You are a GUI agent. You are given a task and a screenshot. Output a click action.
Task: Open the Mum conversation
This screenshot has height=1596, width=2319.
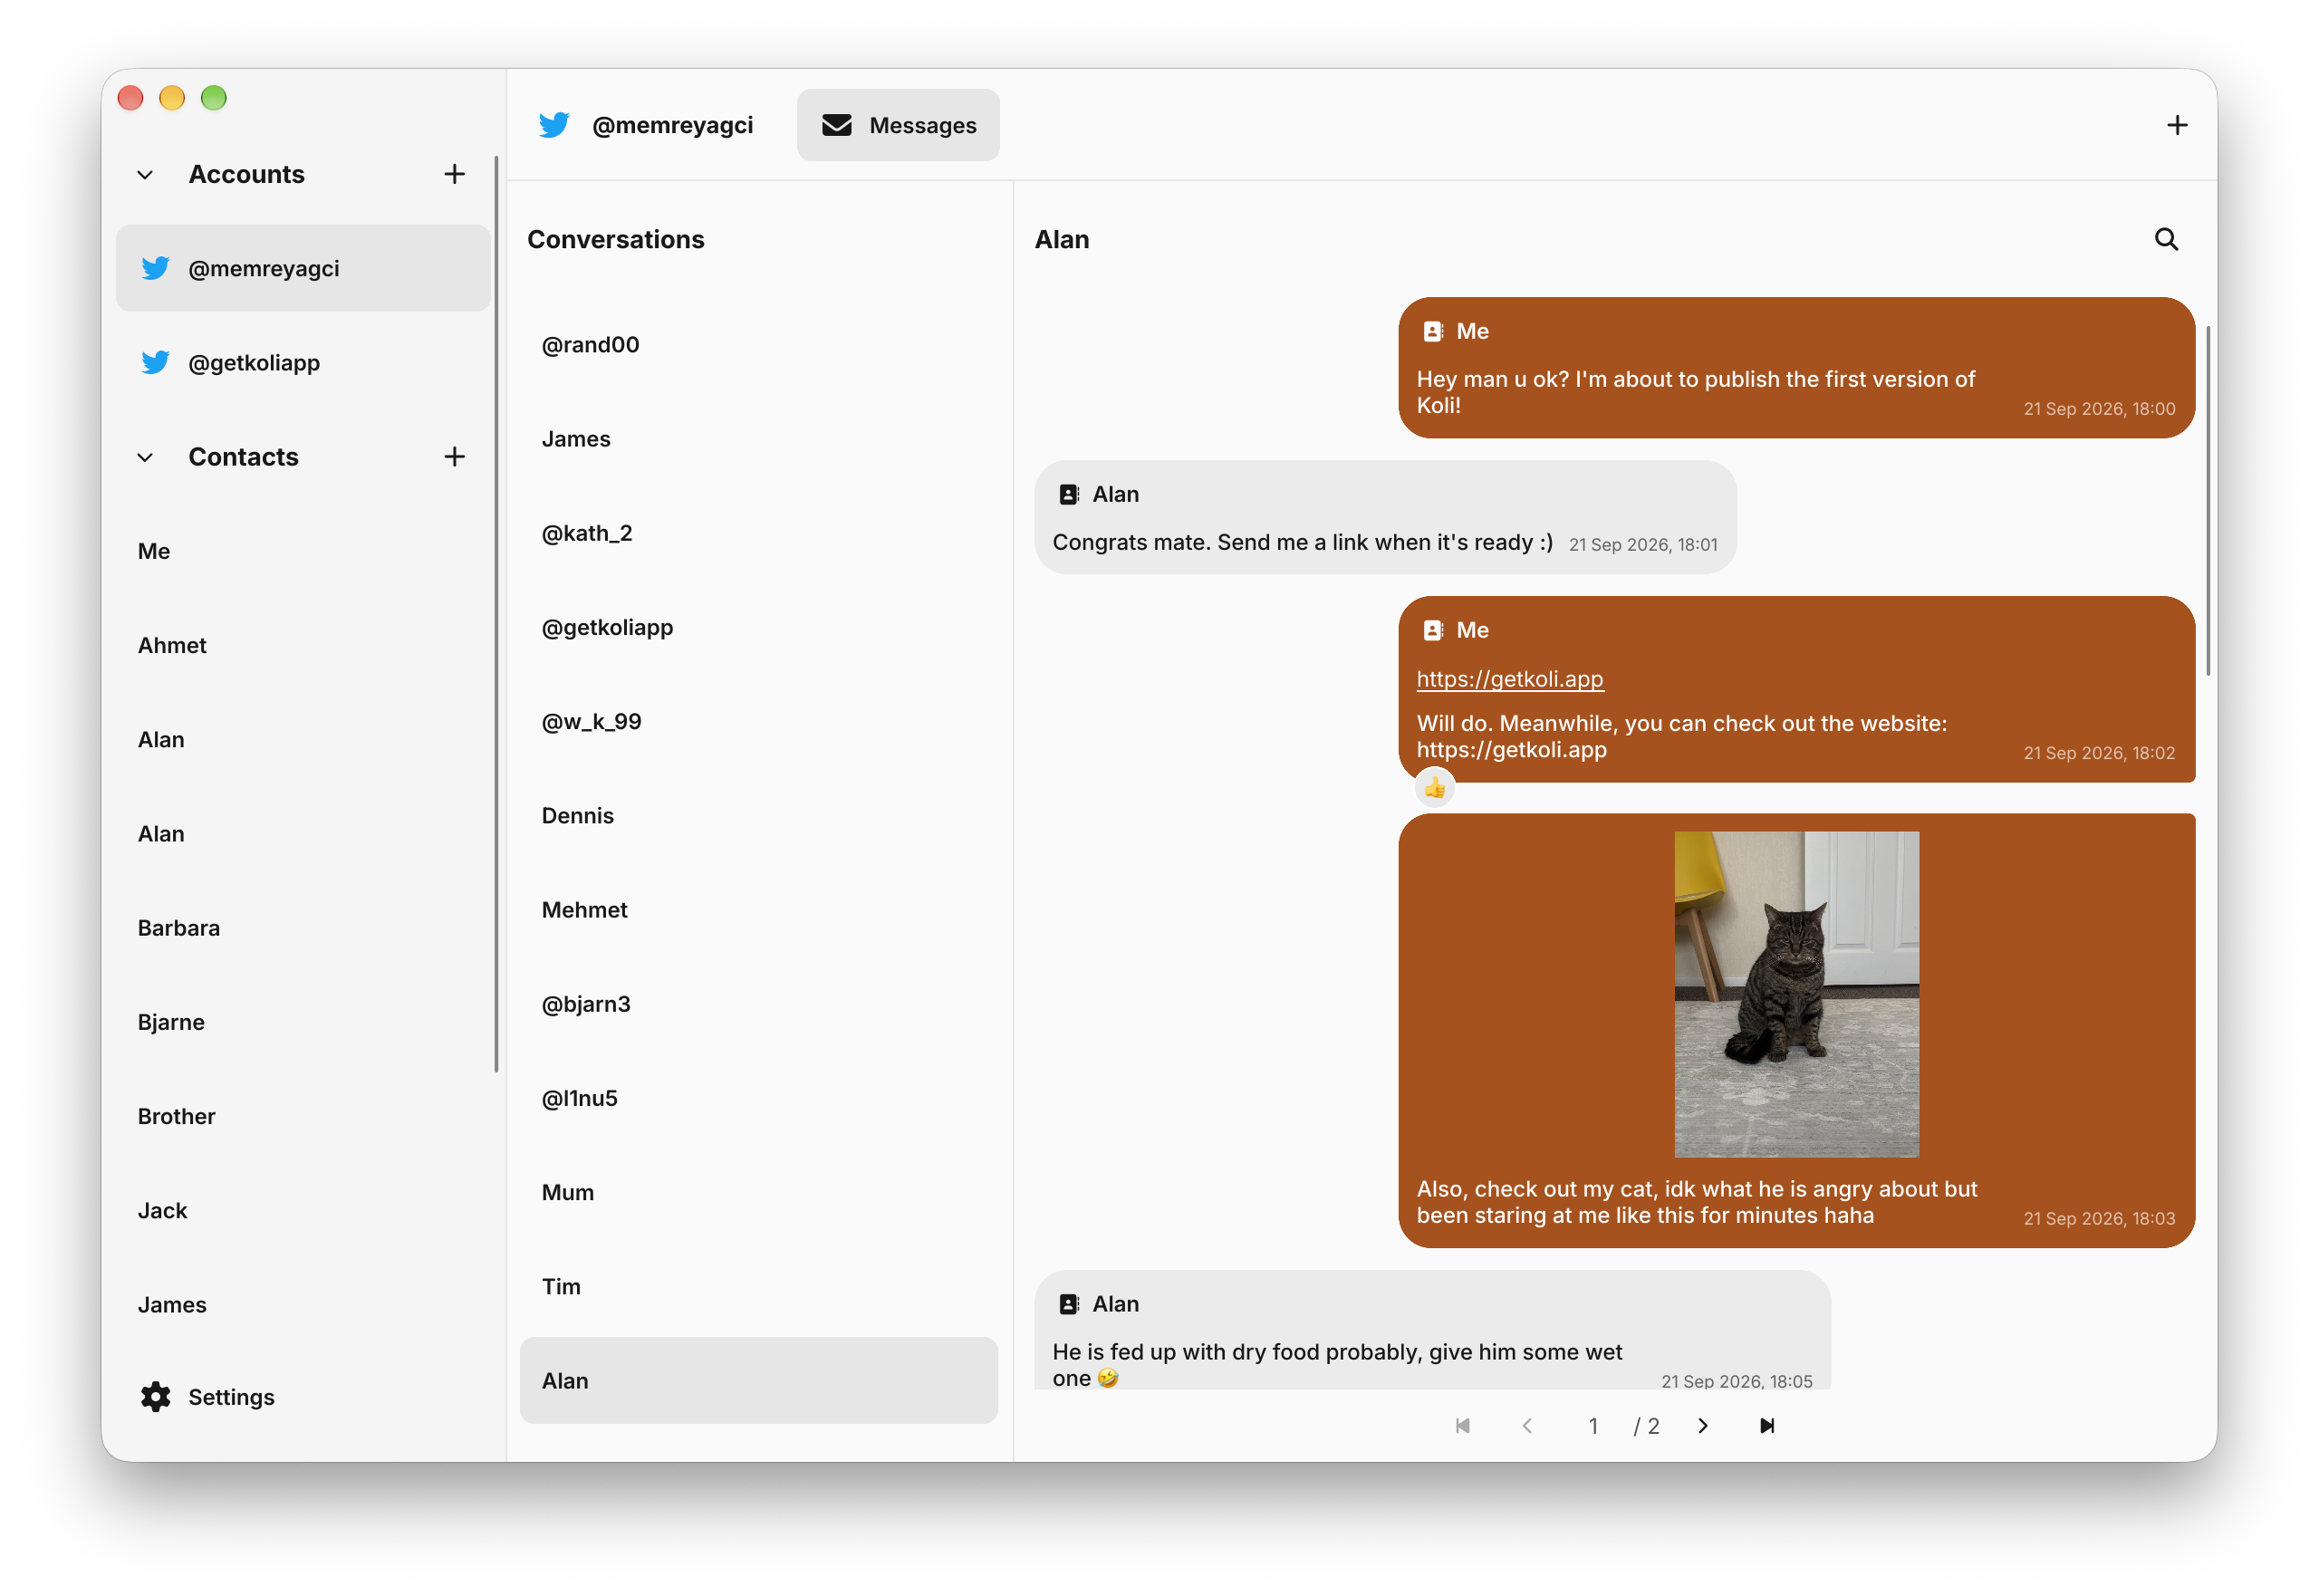point(759,1192)
